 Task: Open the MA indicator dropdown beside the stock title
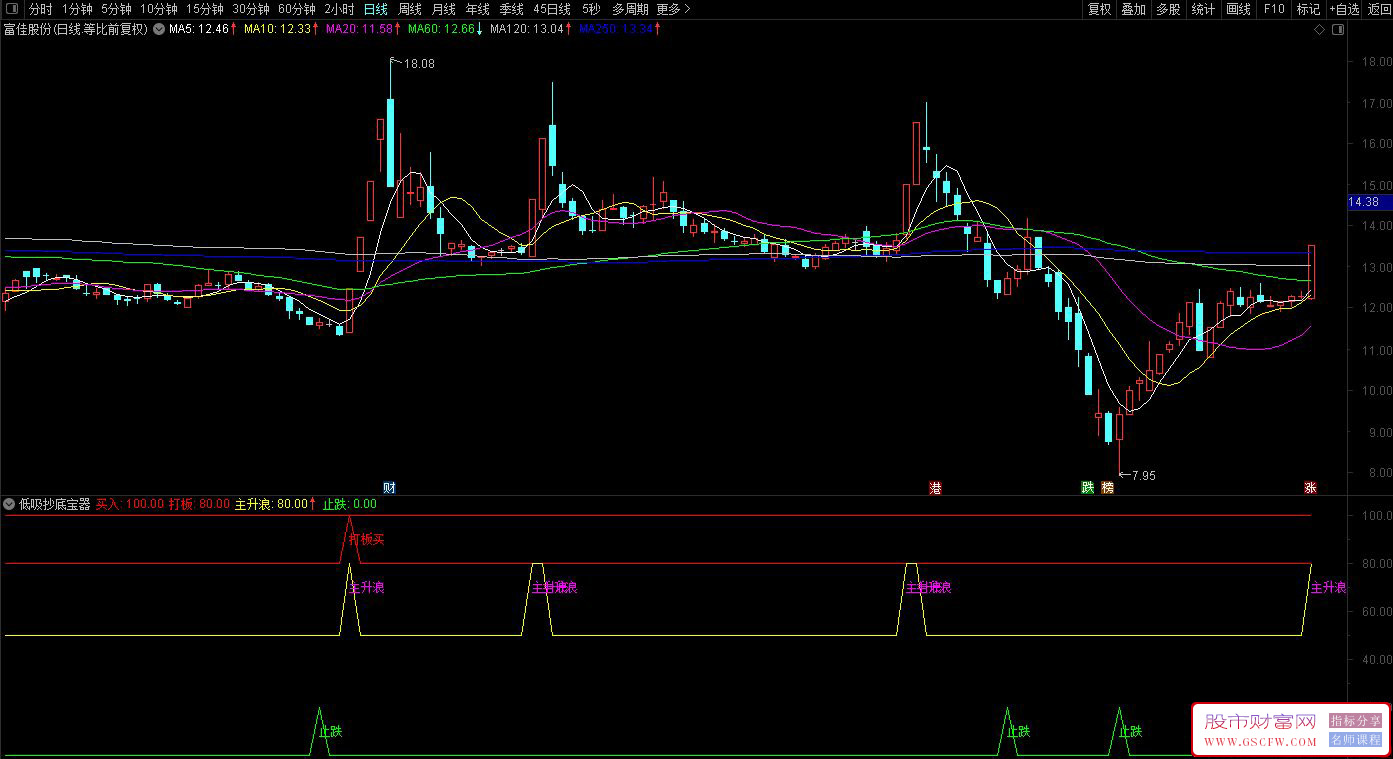(159, 29)
